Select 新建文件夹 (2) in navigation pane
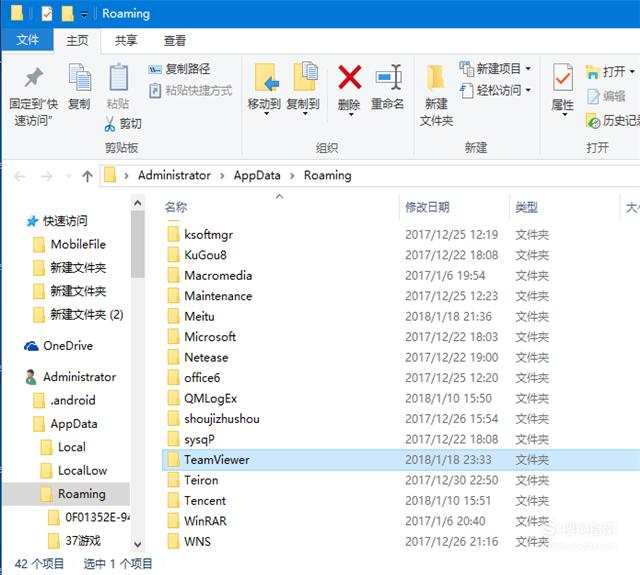Viewport: 640px width, 575px height. point(78,315)
